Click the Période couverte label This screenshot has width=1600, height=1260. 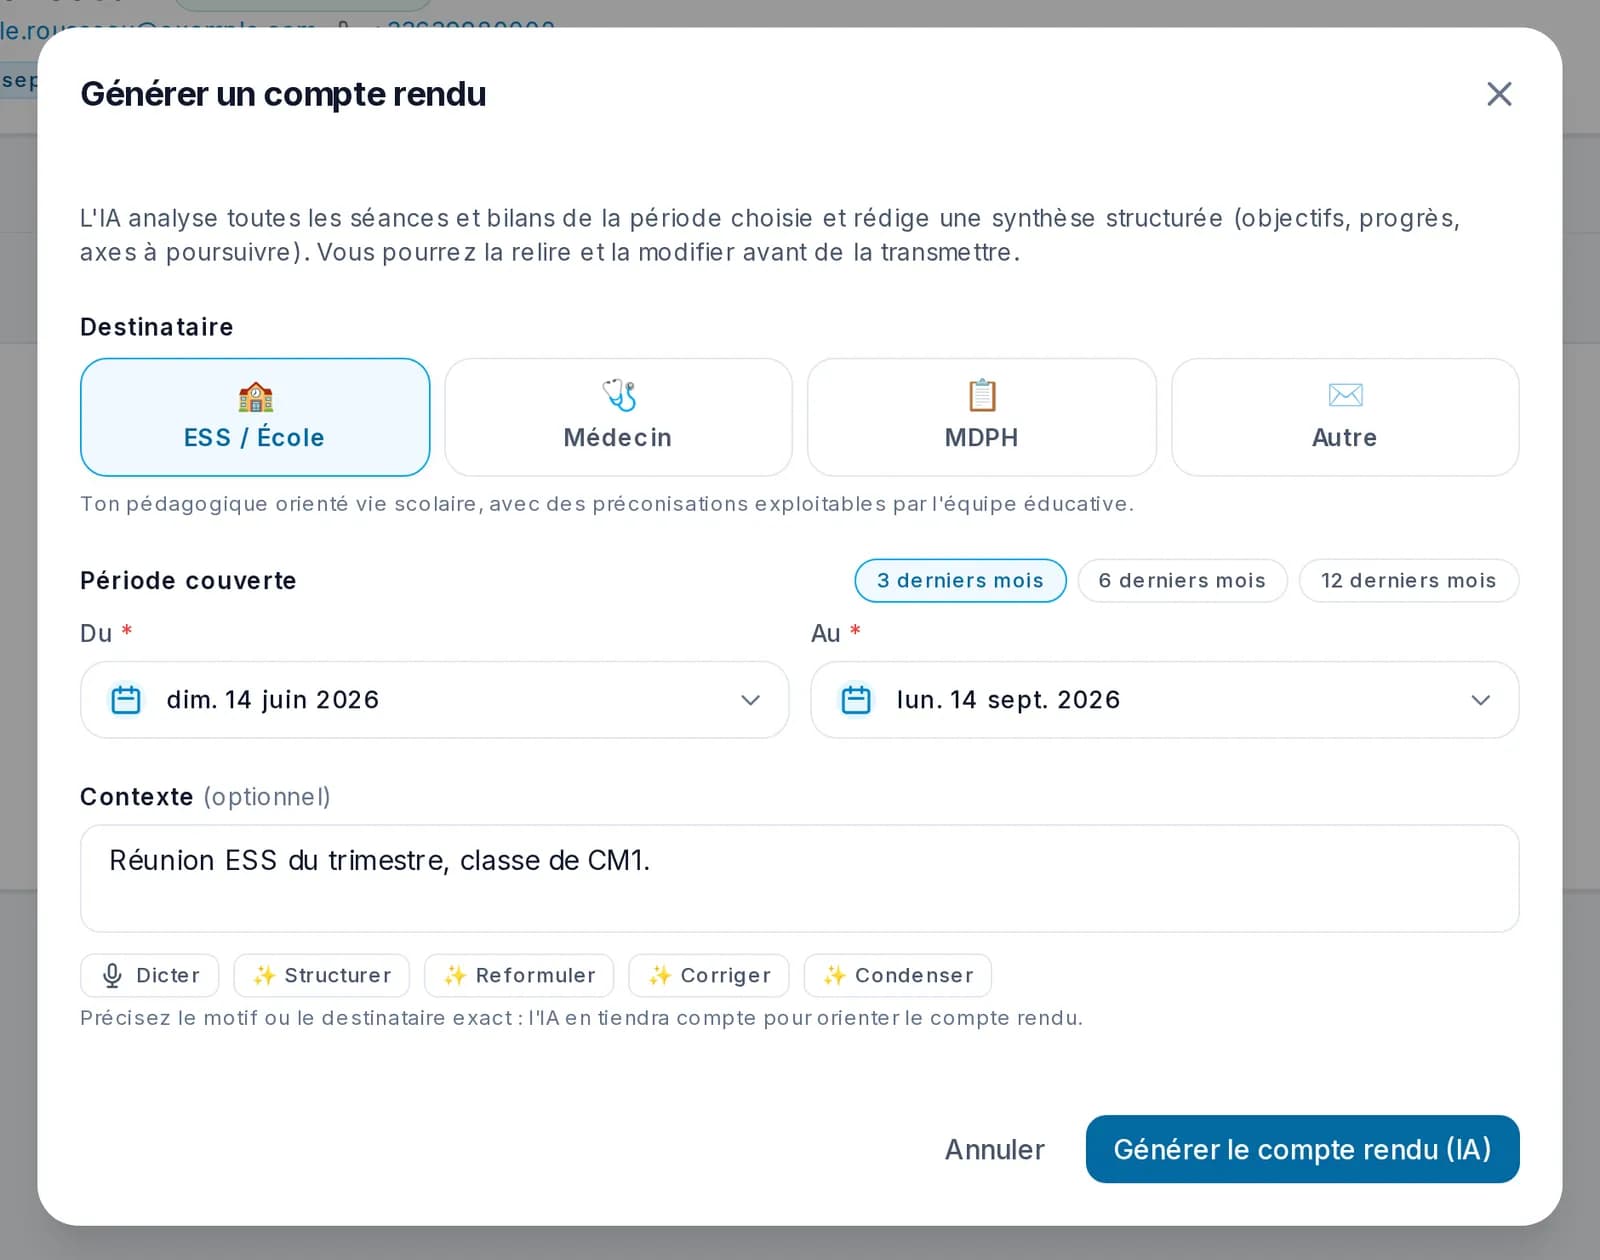point(188,581)
